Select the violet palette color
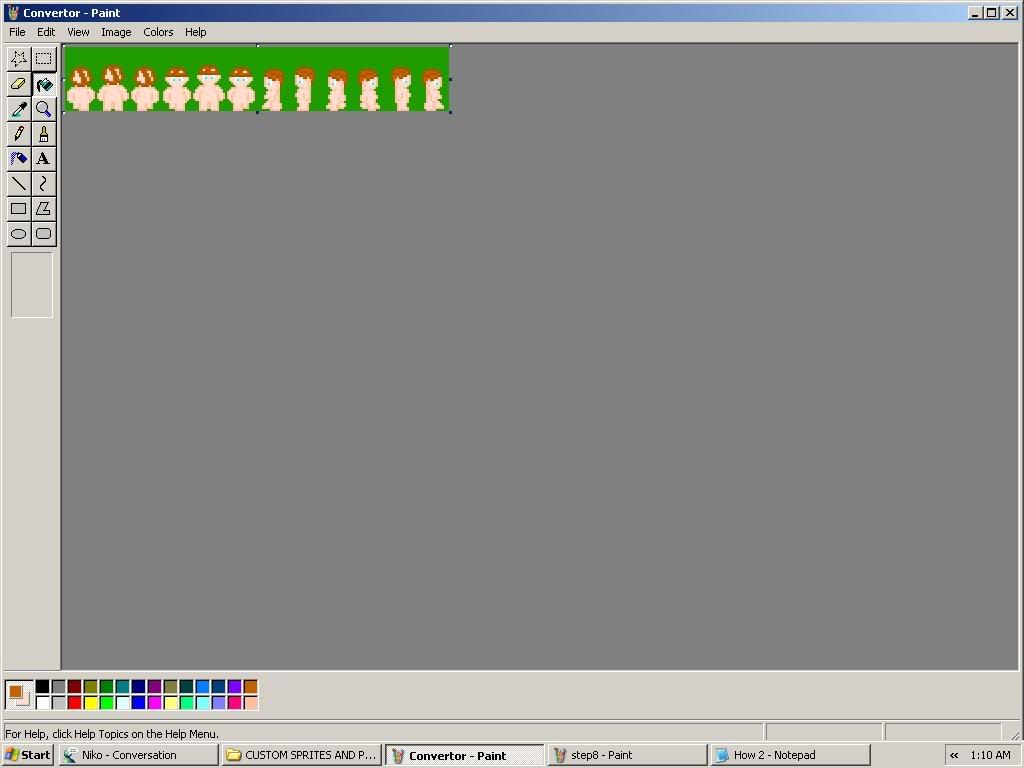Viewport: 1024px width, 768px height. click(234, 686)
